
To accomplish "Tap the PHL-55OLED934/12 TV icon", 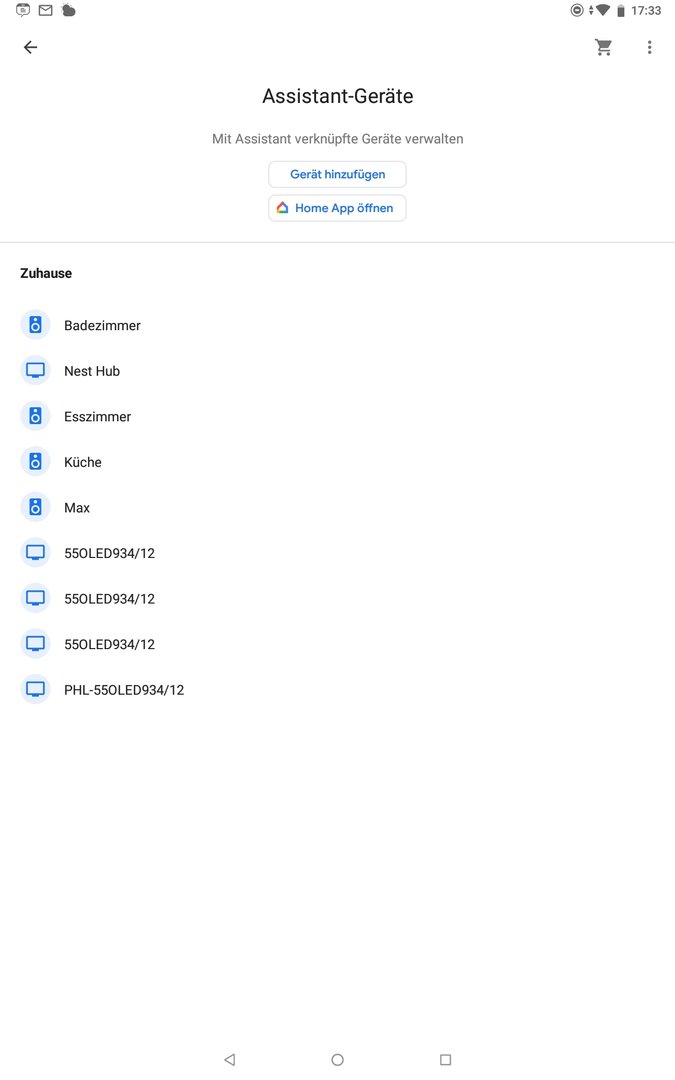I will pyautogui.click(x=35, y=689).
